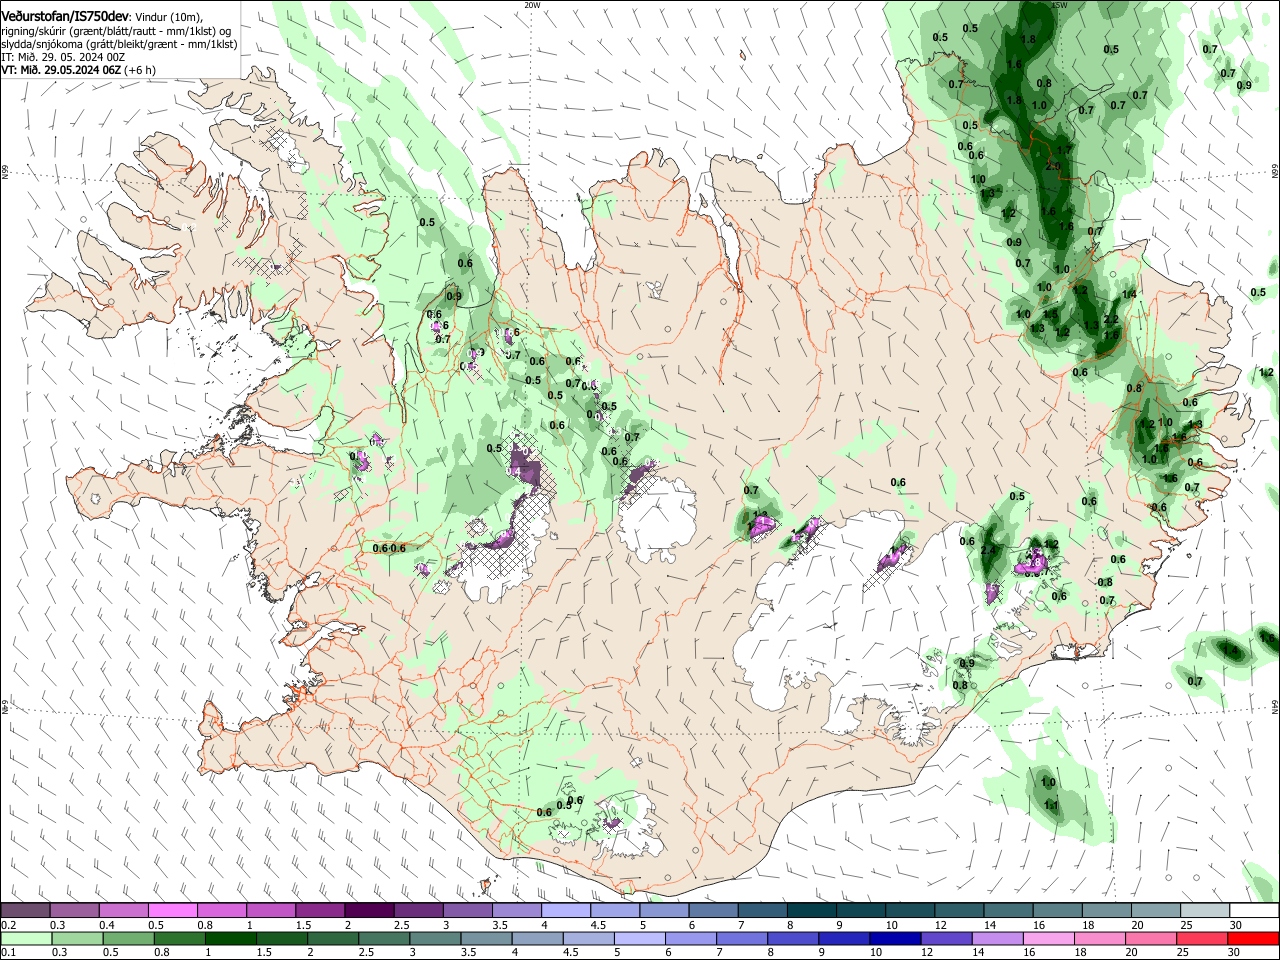Select the 'VT: Mið. 29.05.2024 06Z (+6 h)' line
Viewport: 1280px width, 960px height.
pyautogui.click(x=79, y=71)
